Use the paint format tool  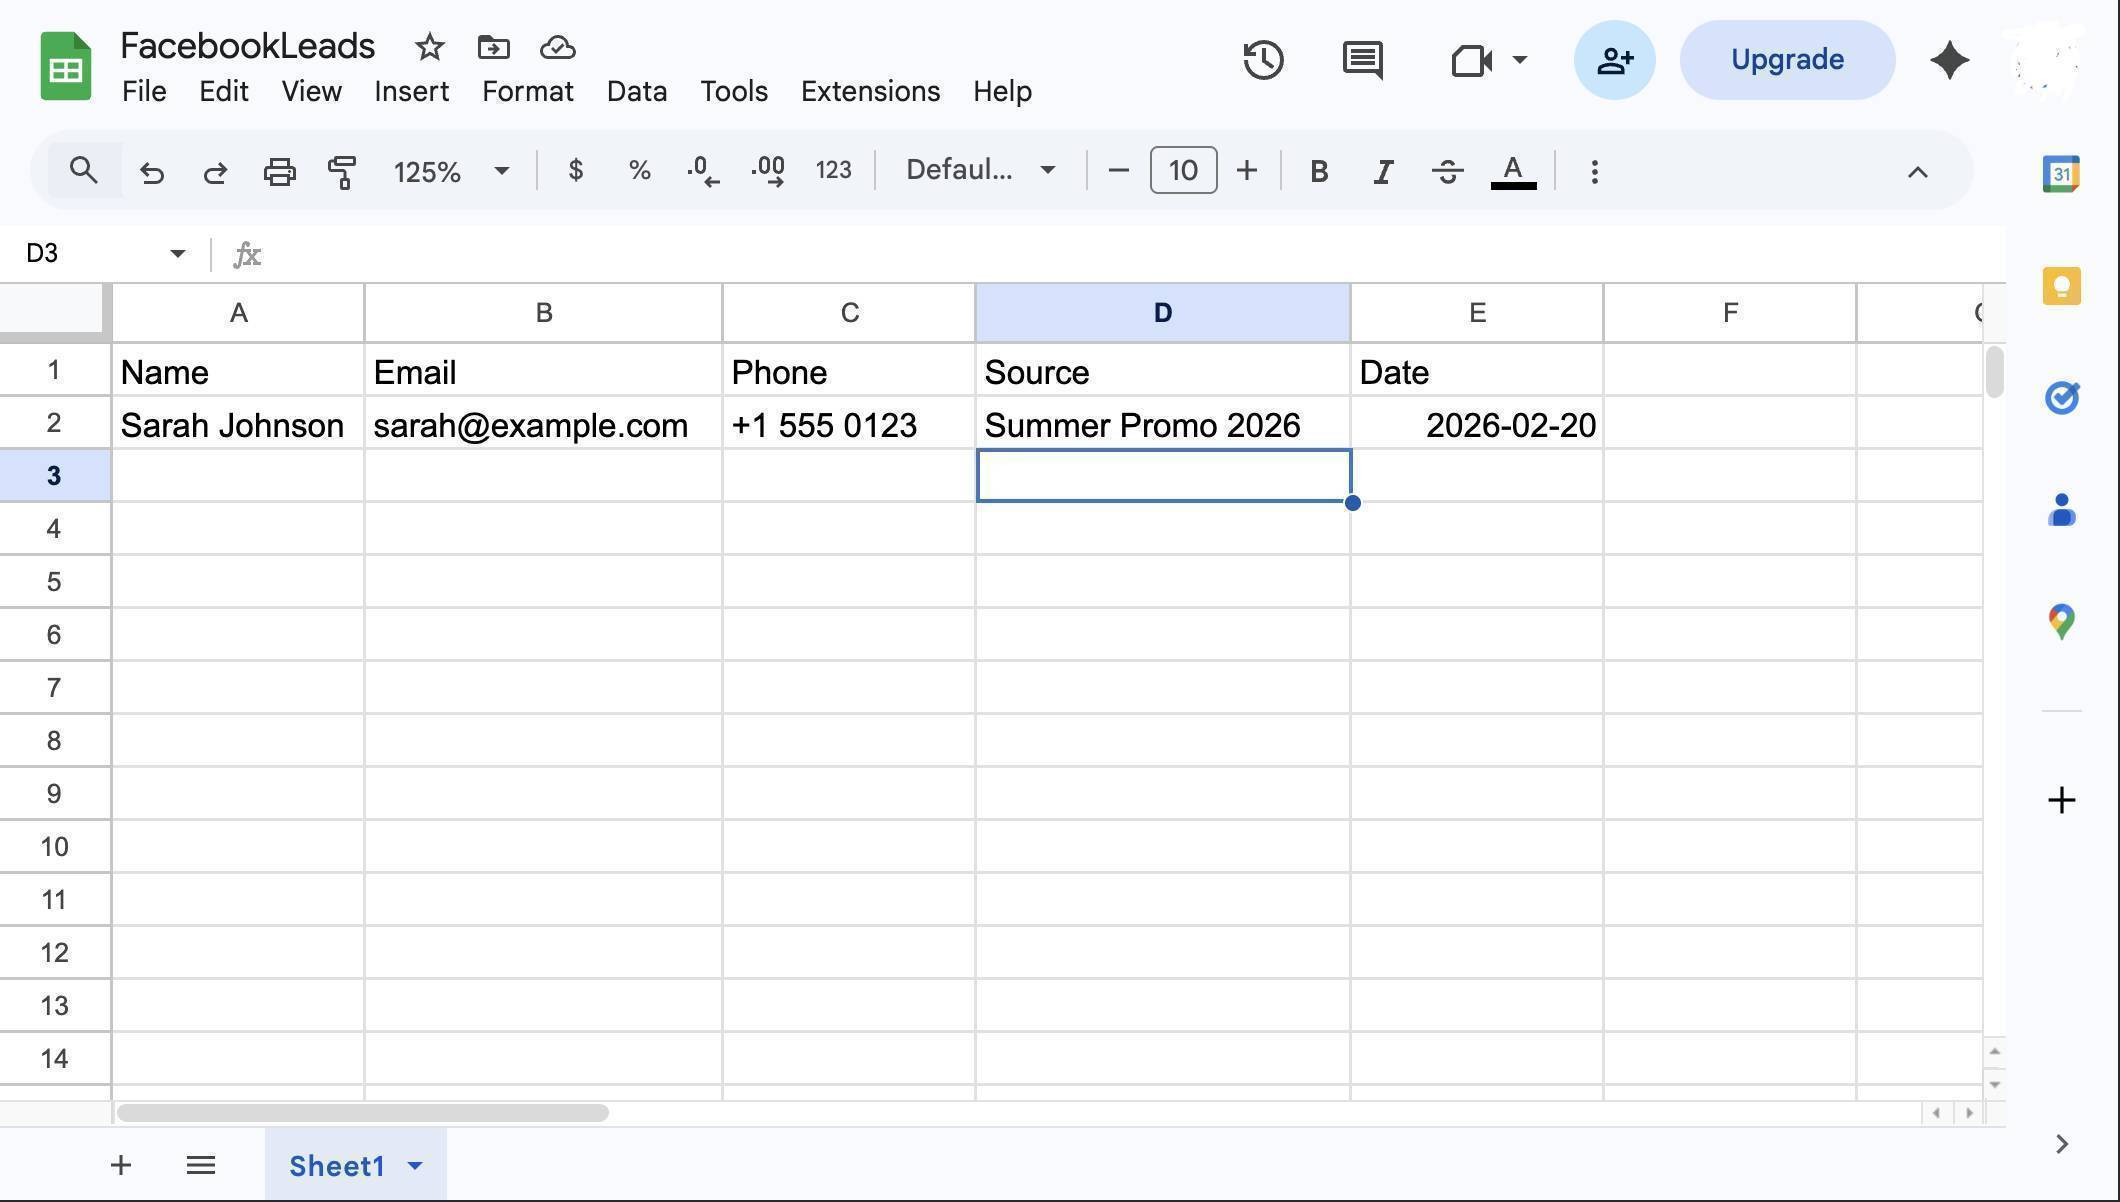pos(342,170)
